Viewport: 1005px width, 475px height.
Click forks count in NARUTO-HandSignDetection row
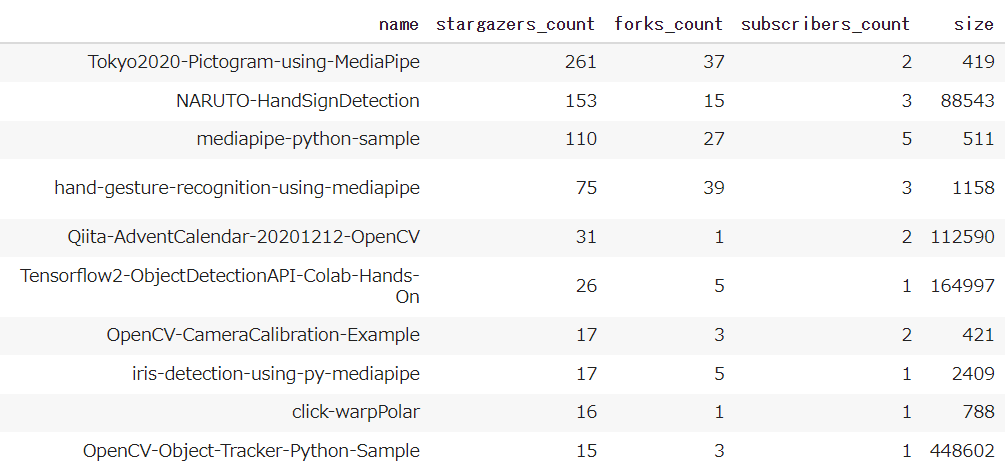tap(713, 101)
